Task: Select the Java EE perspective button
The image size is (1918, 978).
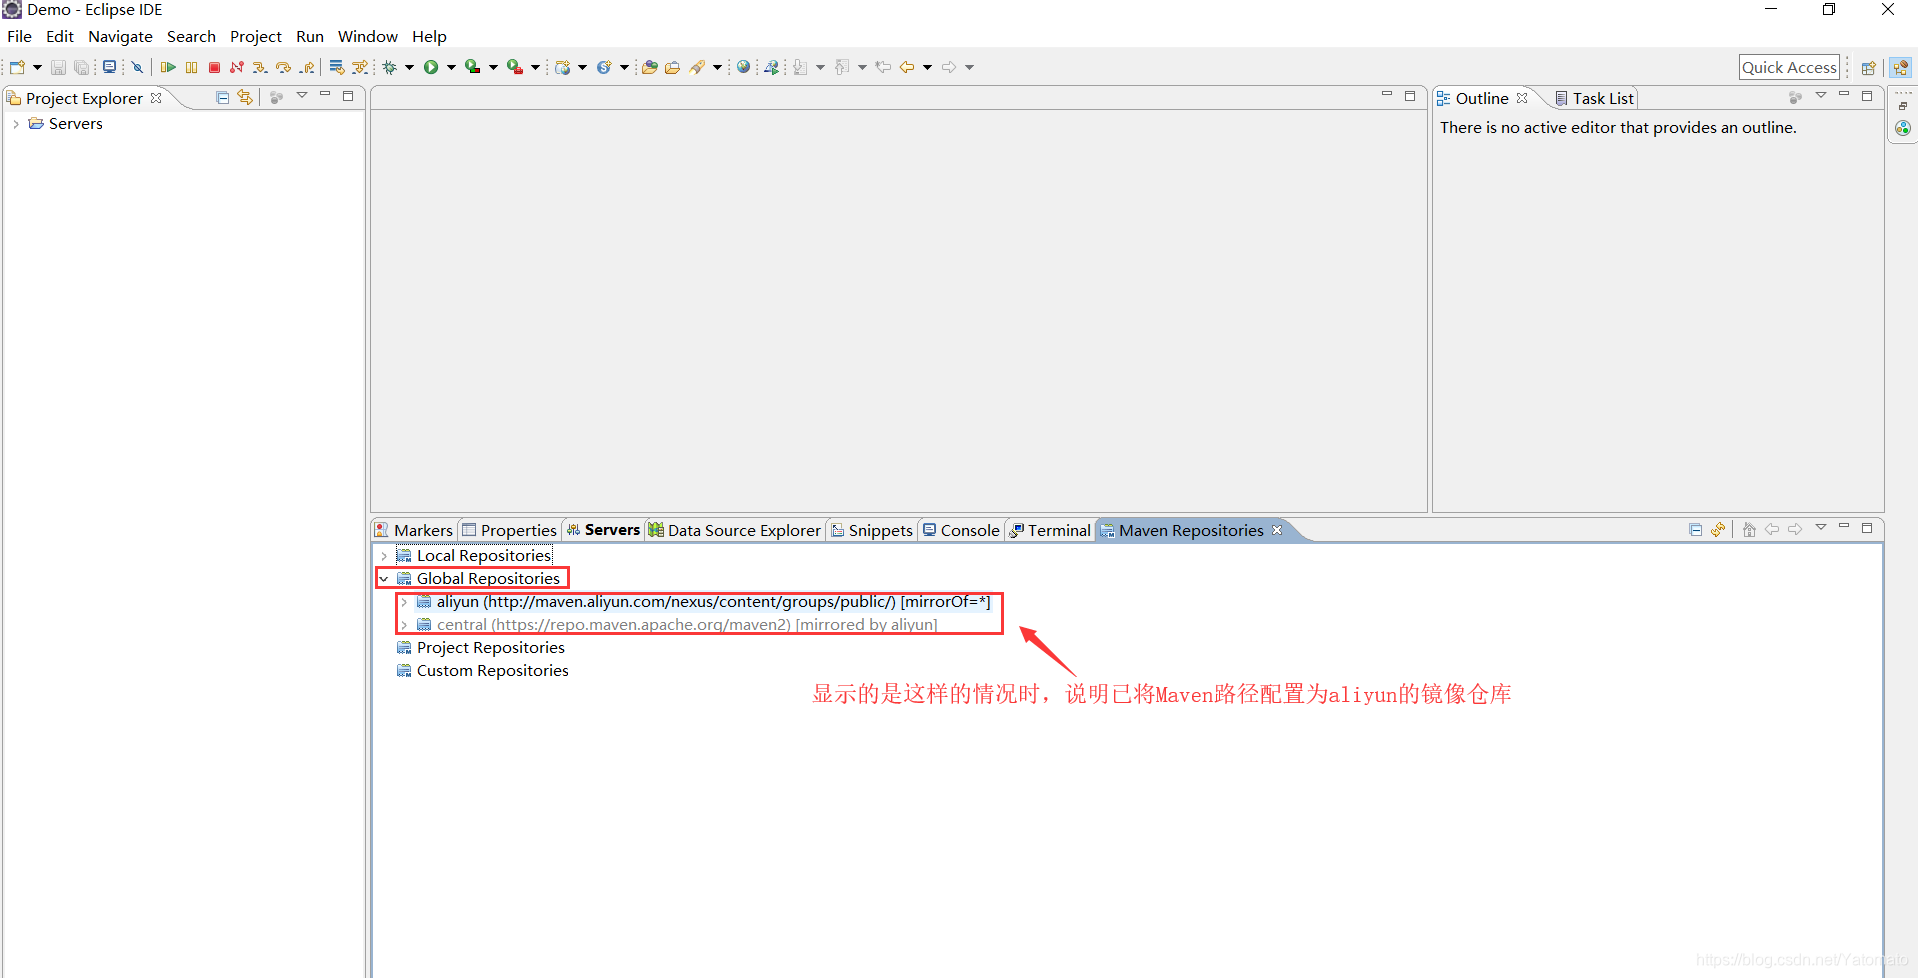Action: point(1901,68)
